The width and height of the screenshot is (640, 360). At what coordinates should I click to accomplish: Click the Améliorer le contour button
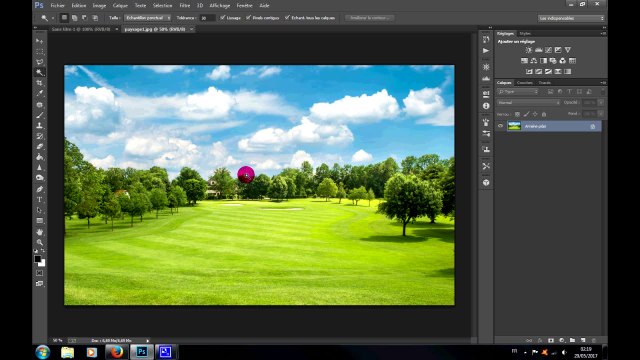pyautogui.click(x=369, y=18)
